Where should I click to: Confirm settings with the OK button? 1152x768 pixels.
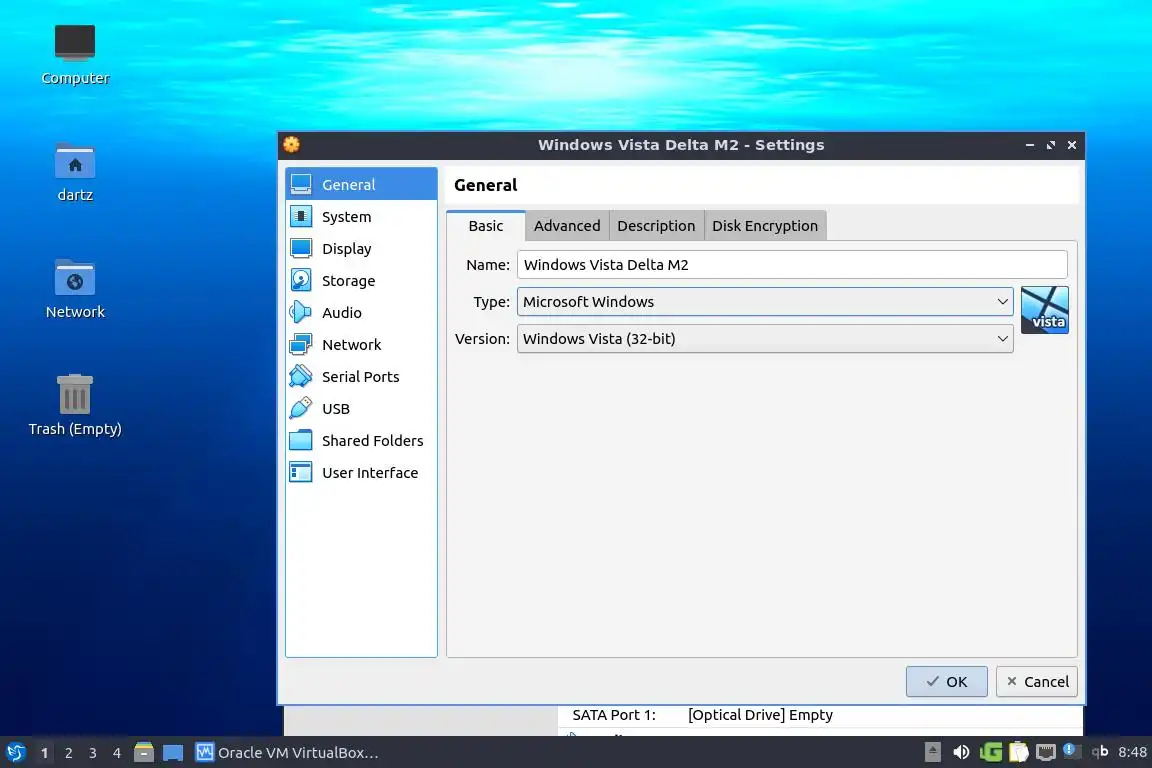[x=946, y=681]
